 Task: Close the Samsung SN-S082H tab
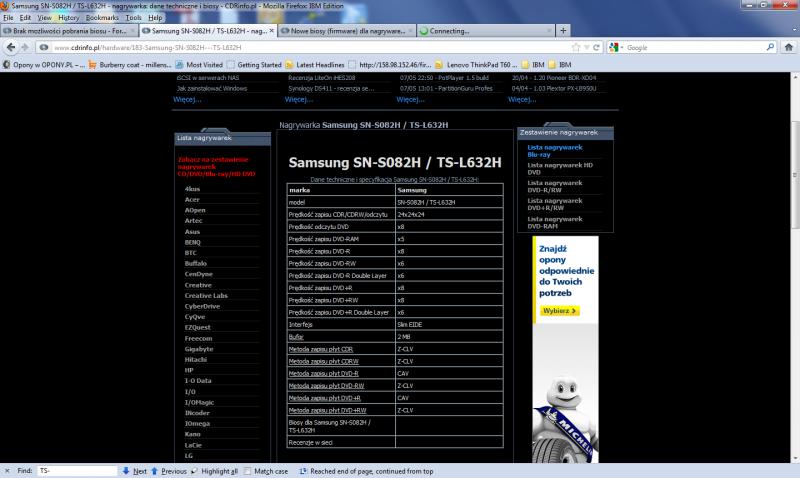coord(271,31)
